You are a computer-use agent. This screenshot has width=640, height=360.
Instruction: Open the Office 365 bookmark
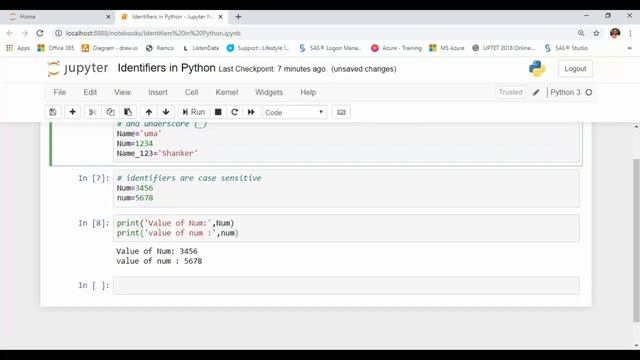click(x=56, y=48)
